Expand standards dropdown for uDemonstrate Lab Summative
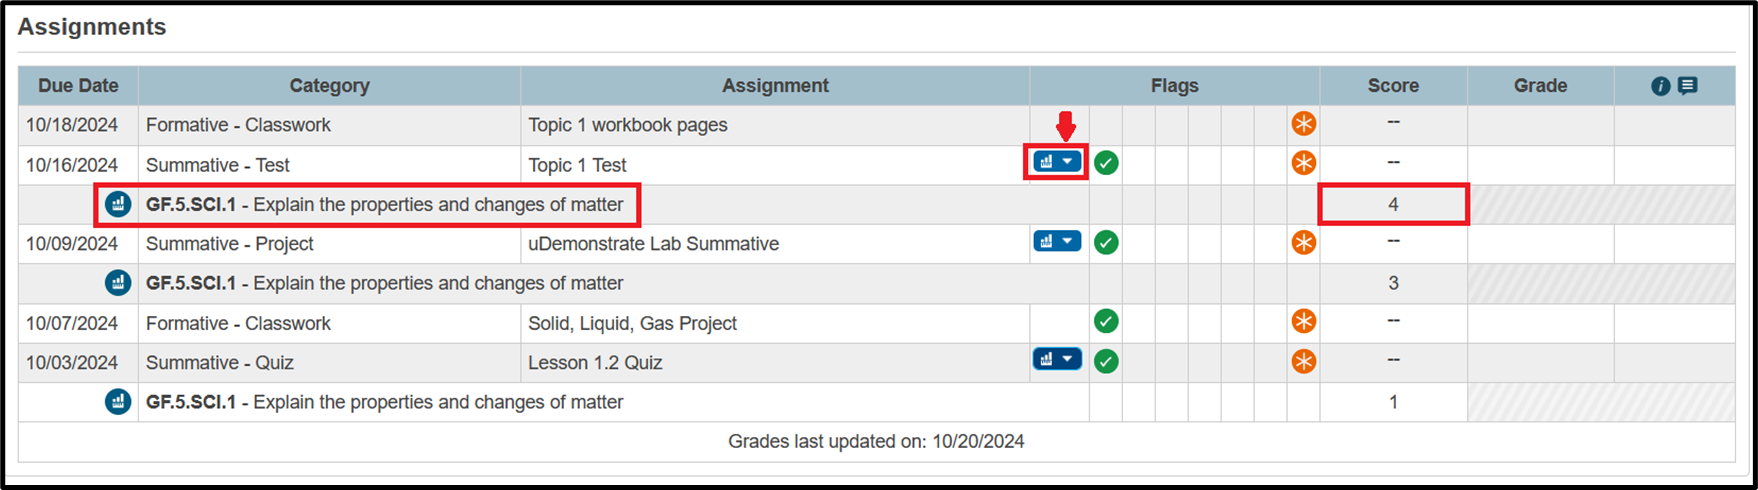Screen dimensions: 1758x490 (x=1057, y=241)
